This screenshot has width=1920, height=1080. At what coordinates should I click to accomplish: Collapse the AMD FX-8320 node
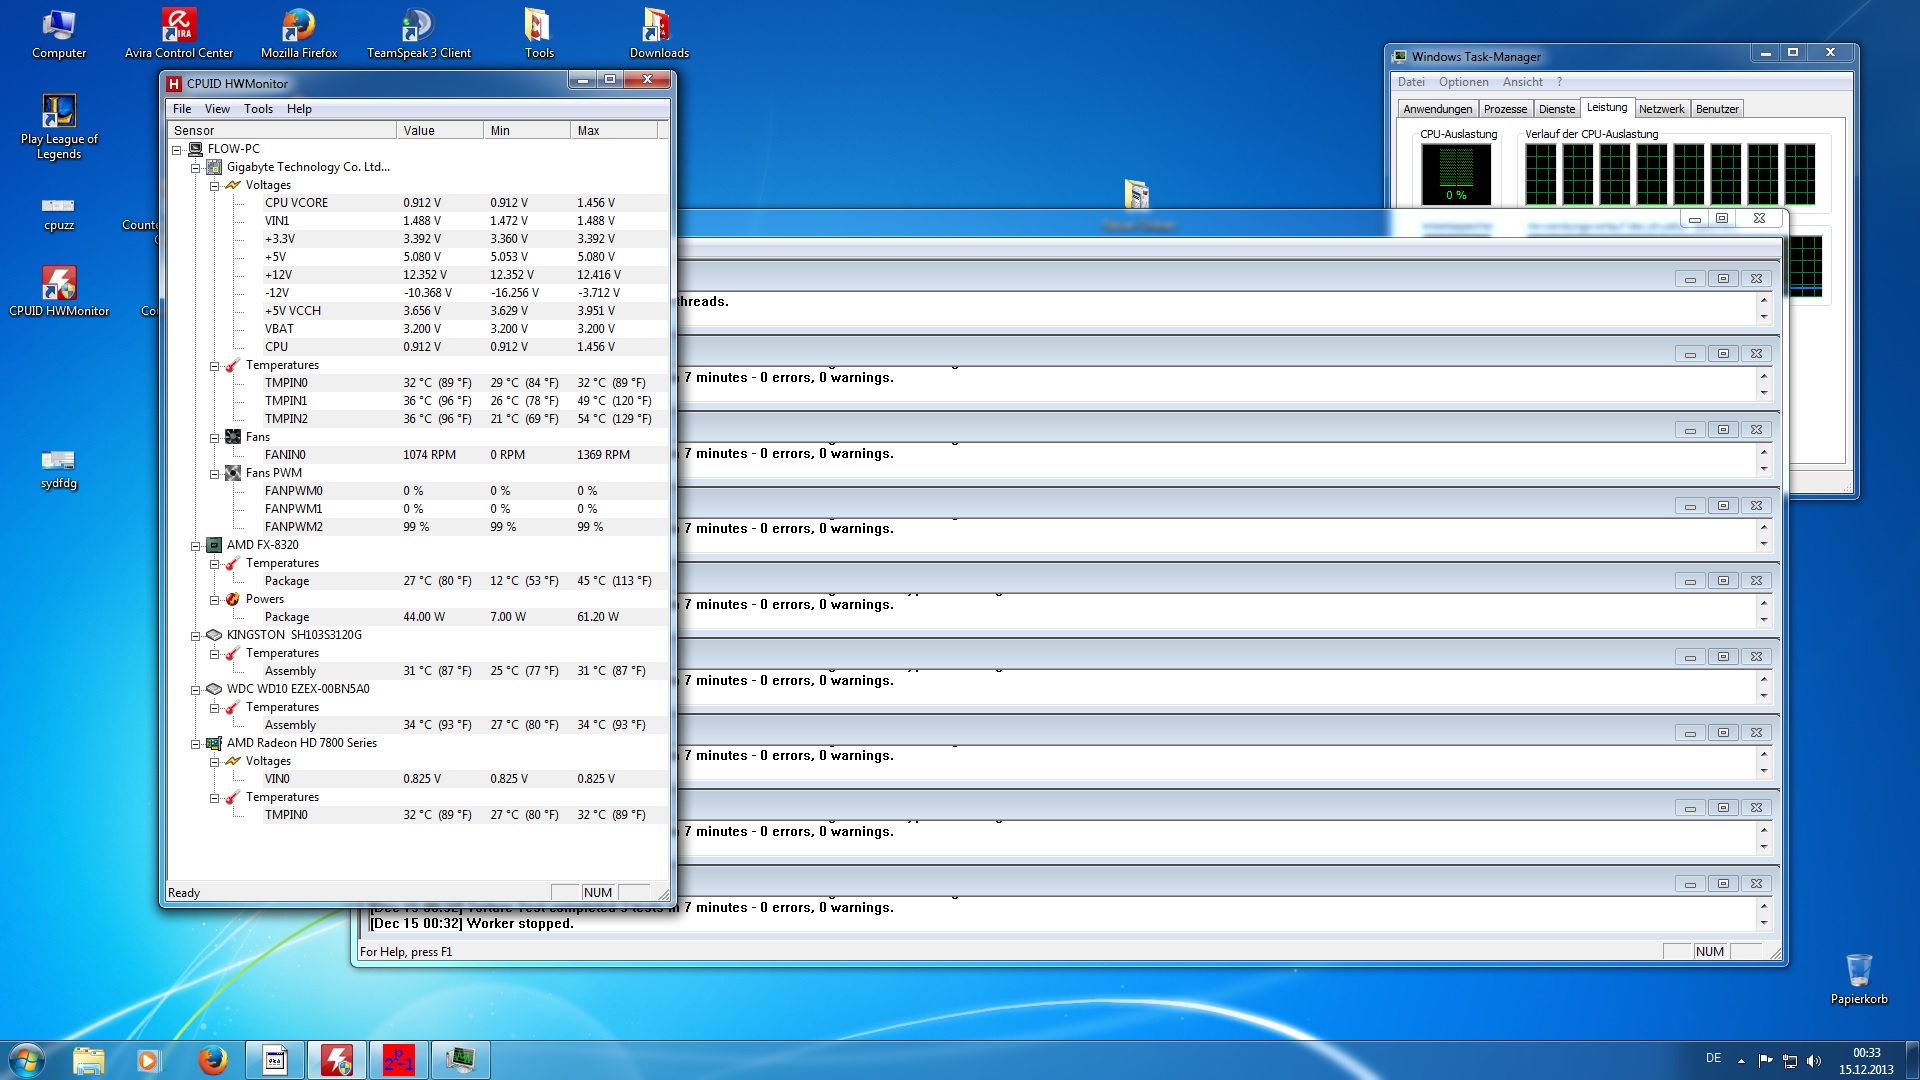[x=196, y=546]
